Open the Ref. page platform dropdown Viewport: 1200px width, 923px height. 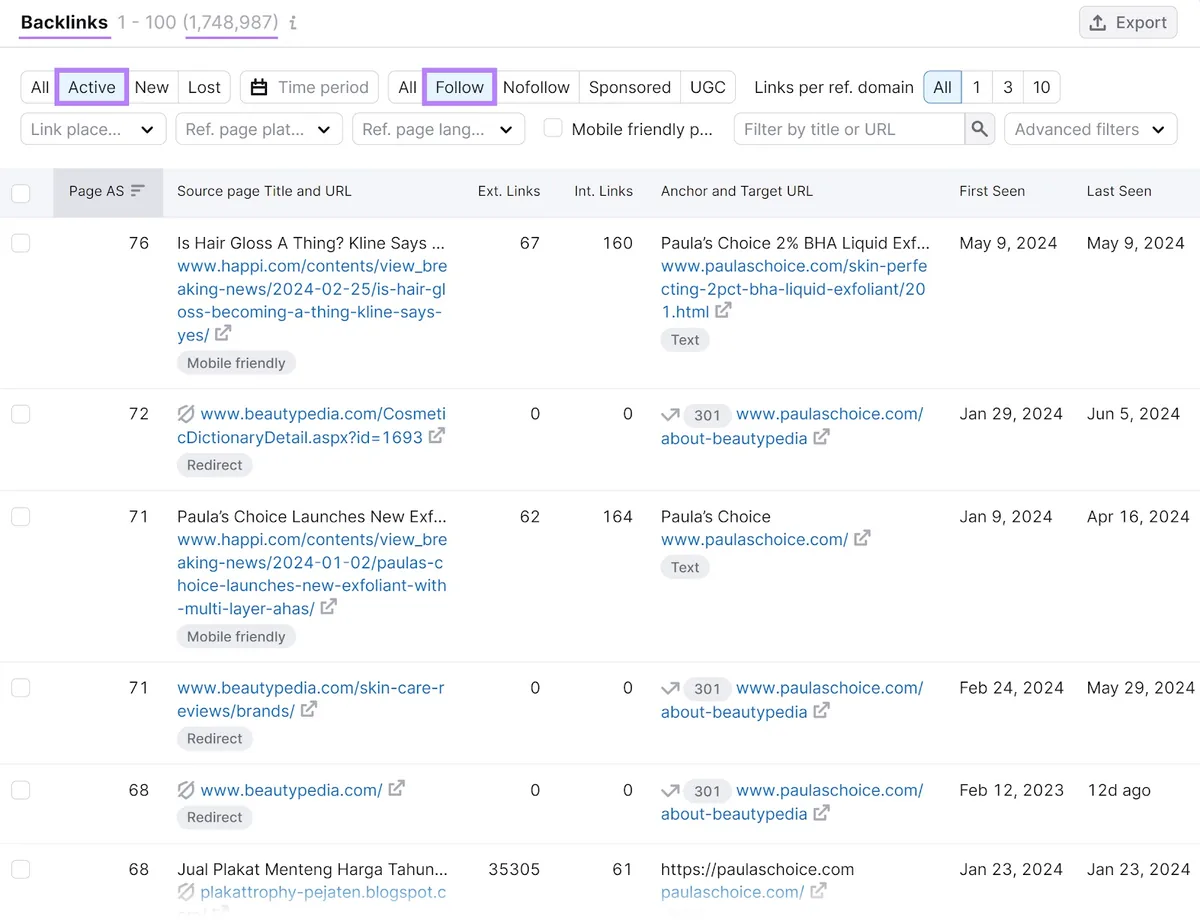coord(259,129)
